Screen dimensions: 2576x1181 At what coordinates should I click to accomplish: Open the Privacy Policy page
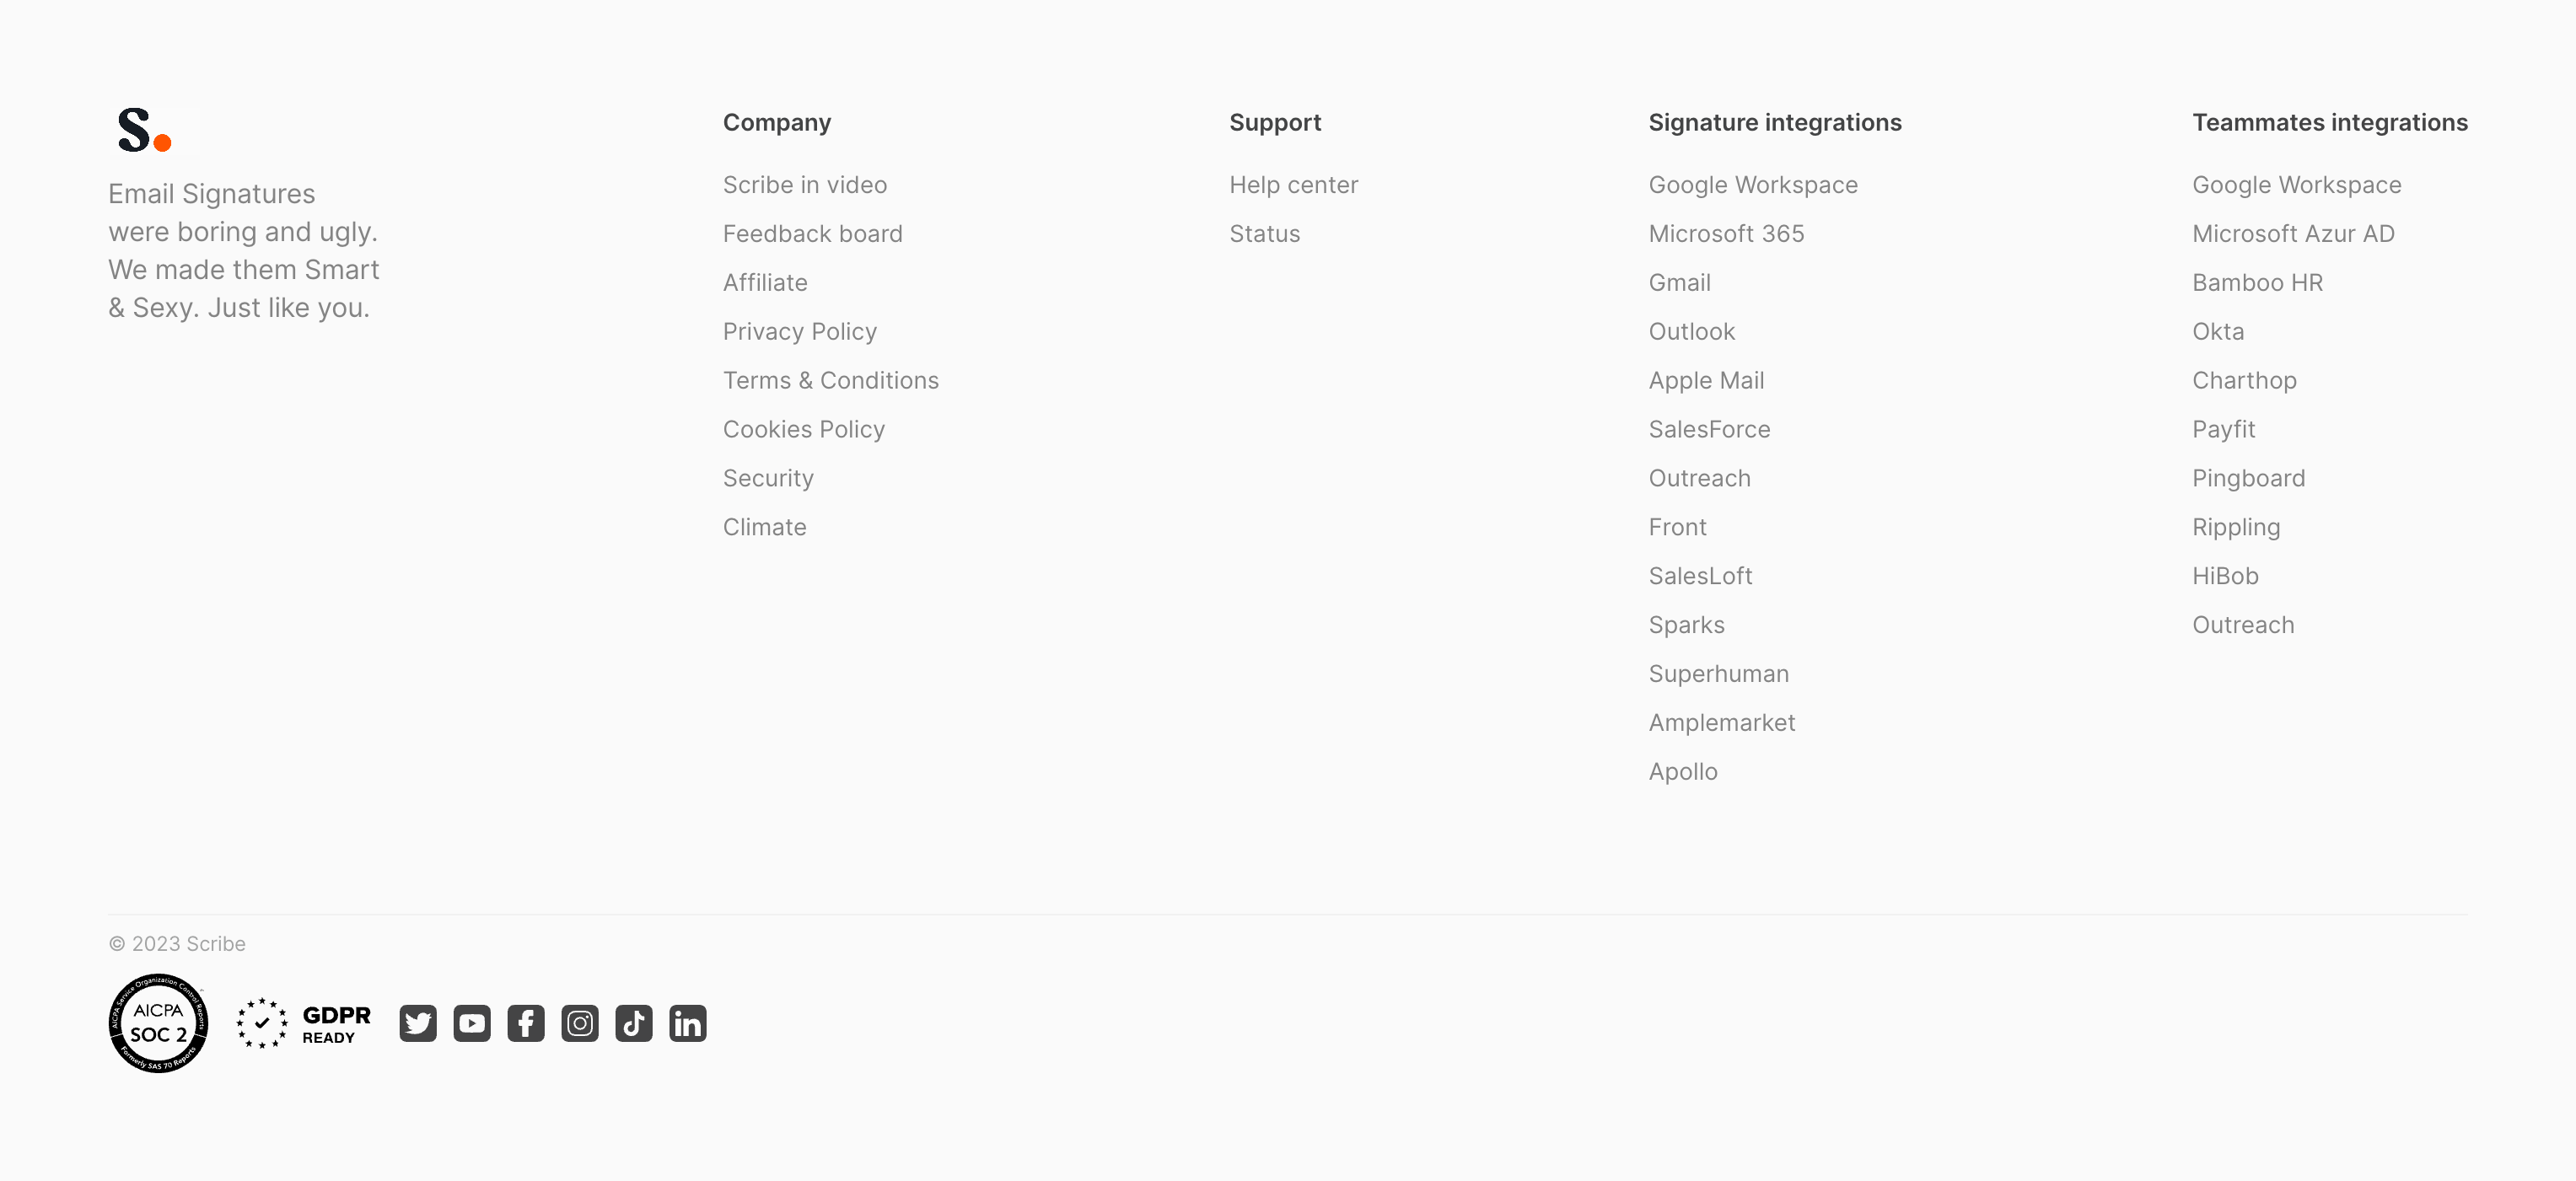point(799,332)
